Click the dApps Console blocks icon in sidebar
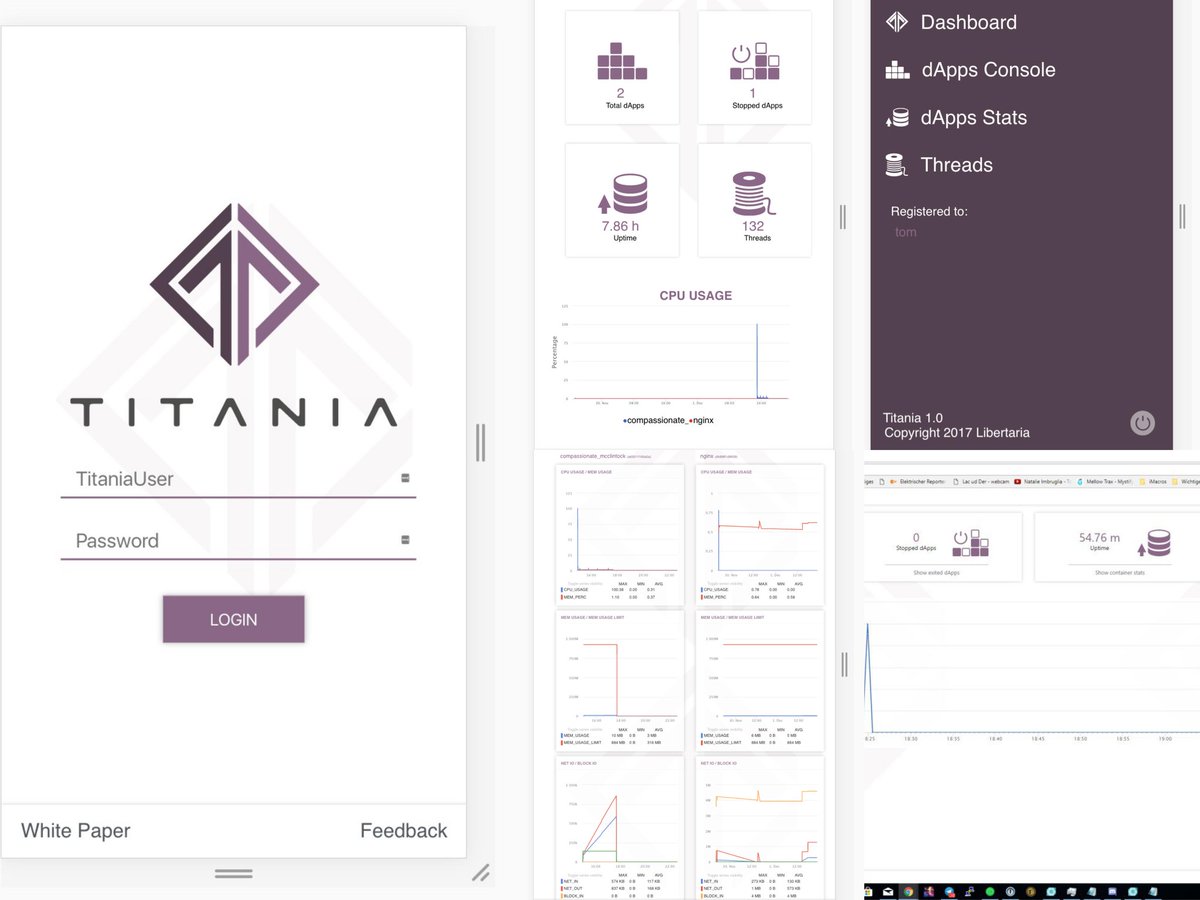1200x900 pixels. (897, 70)
